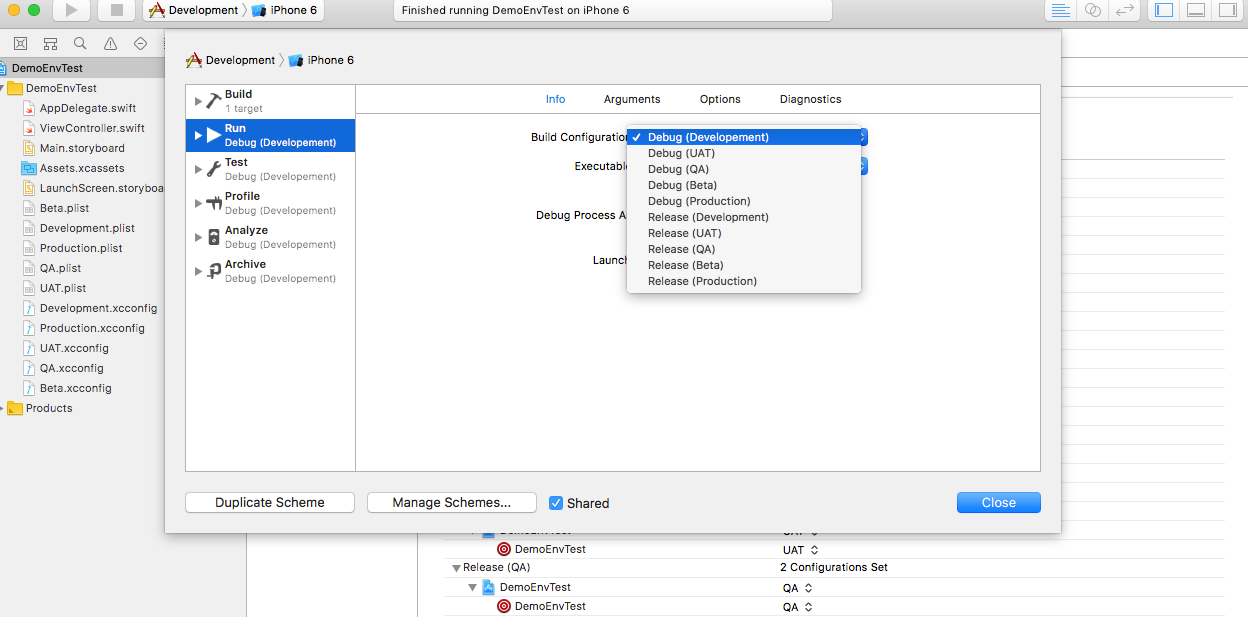1248x617 pixels.
Task: Select the Analyze action icon
Action: [214, 237]
